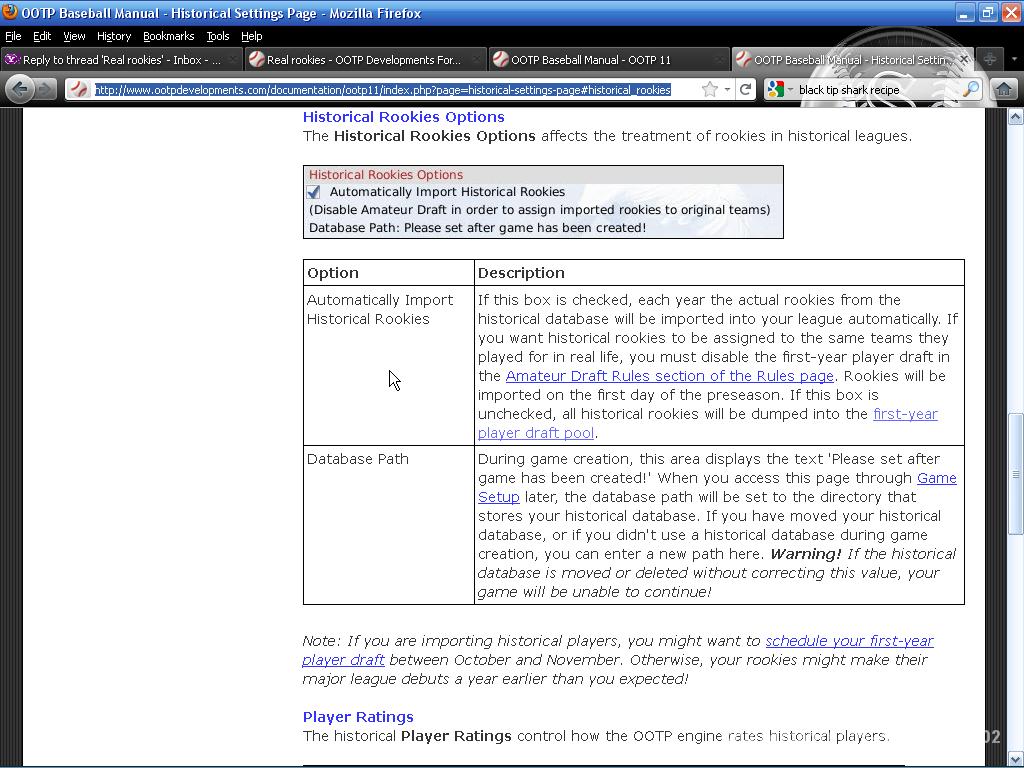Screen dimensions: 1024x768
Task: Open the Amateur Draft Rules section link
Action: (669, 376)
